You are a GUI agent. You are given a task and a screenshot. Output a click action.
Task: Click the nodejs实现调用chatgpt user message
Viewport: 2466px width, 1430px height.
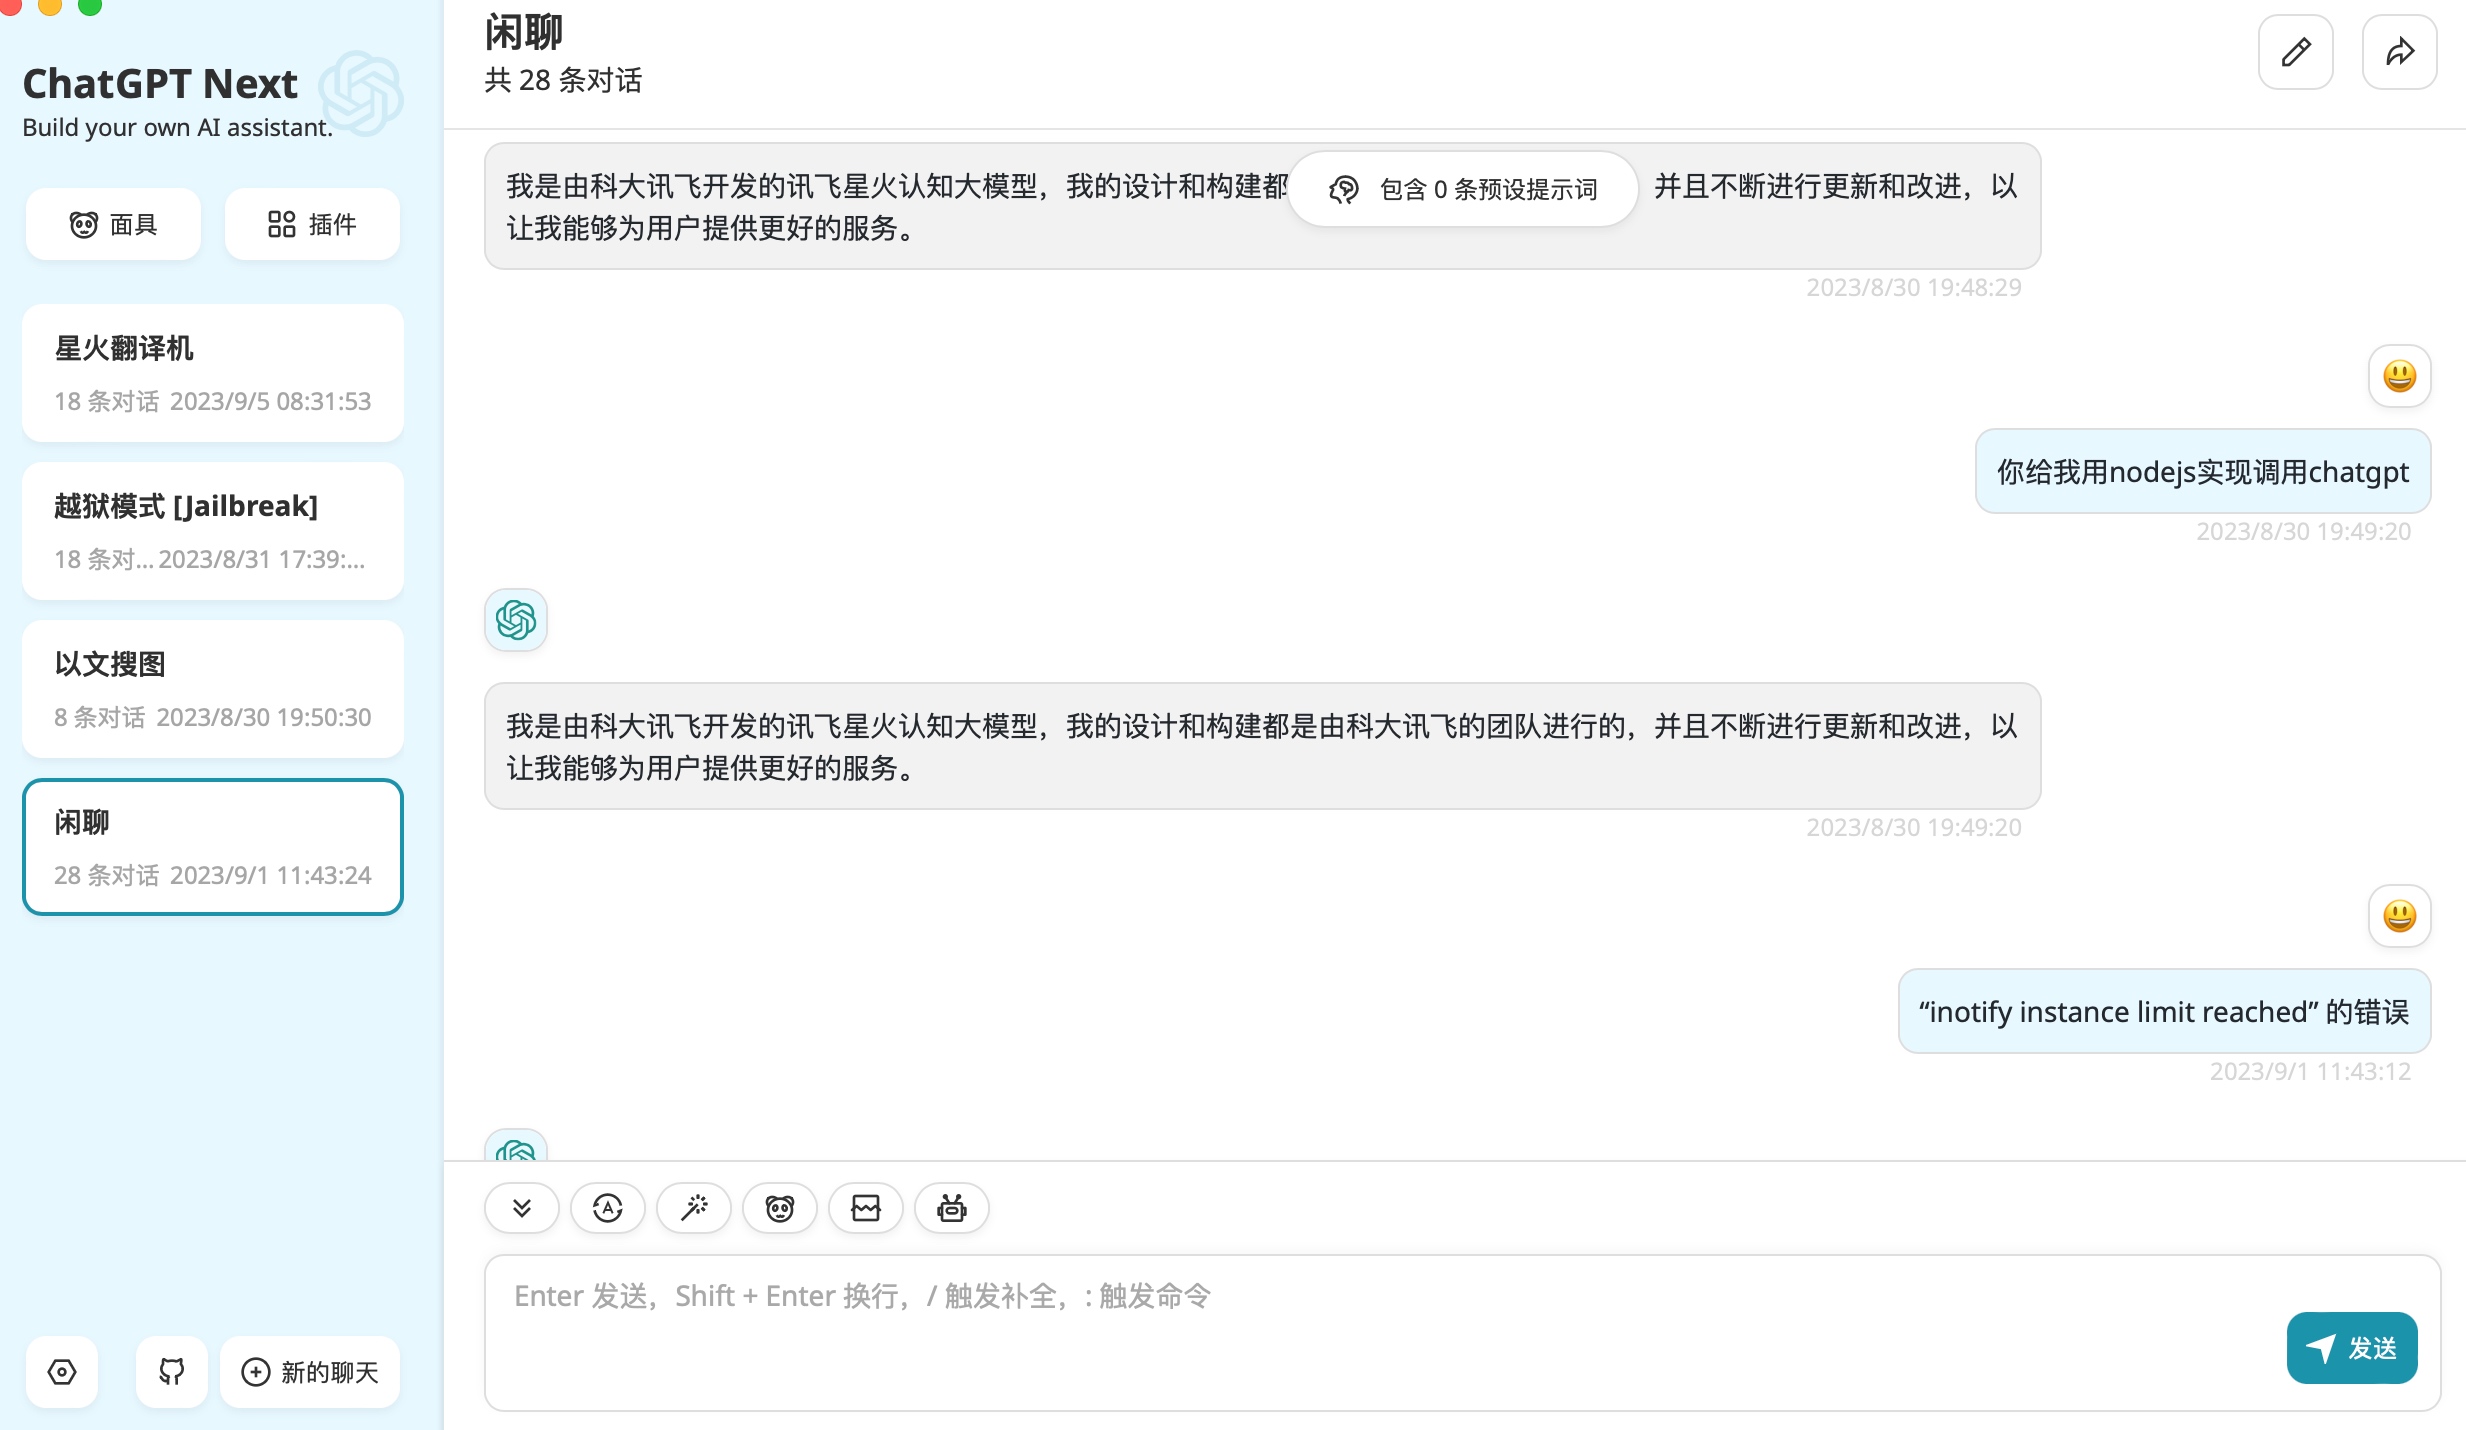click(2203, 471)
